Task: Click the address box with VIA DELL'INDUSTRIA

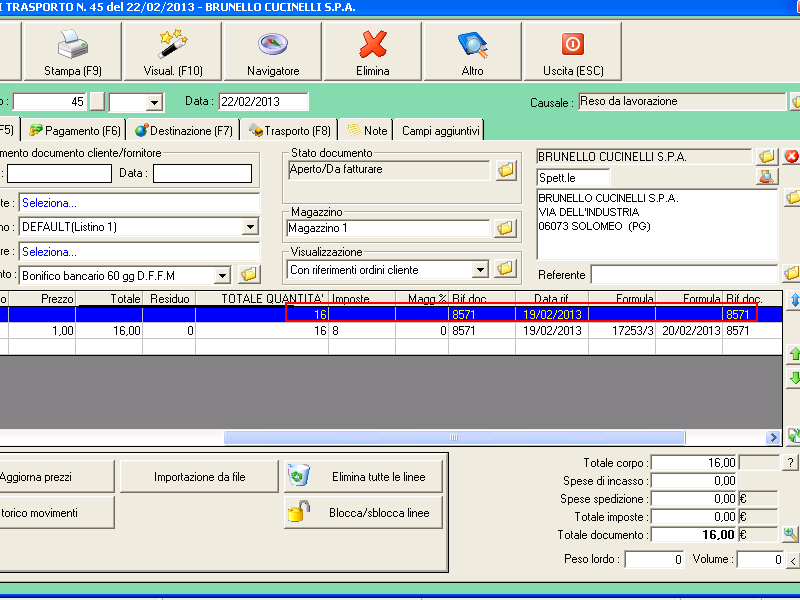Action: click(x=657, y=224)
